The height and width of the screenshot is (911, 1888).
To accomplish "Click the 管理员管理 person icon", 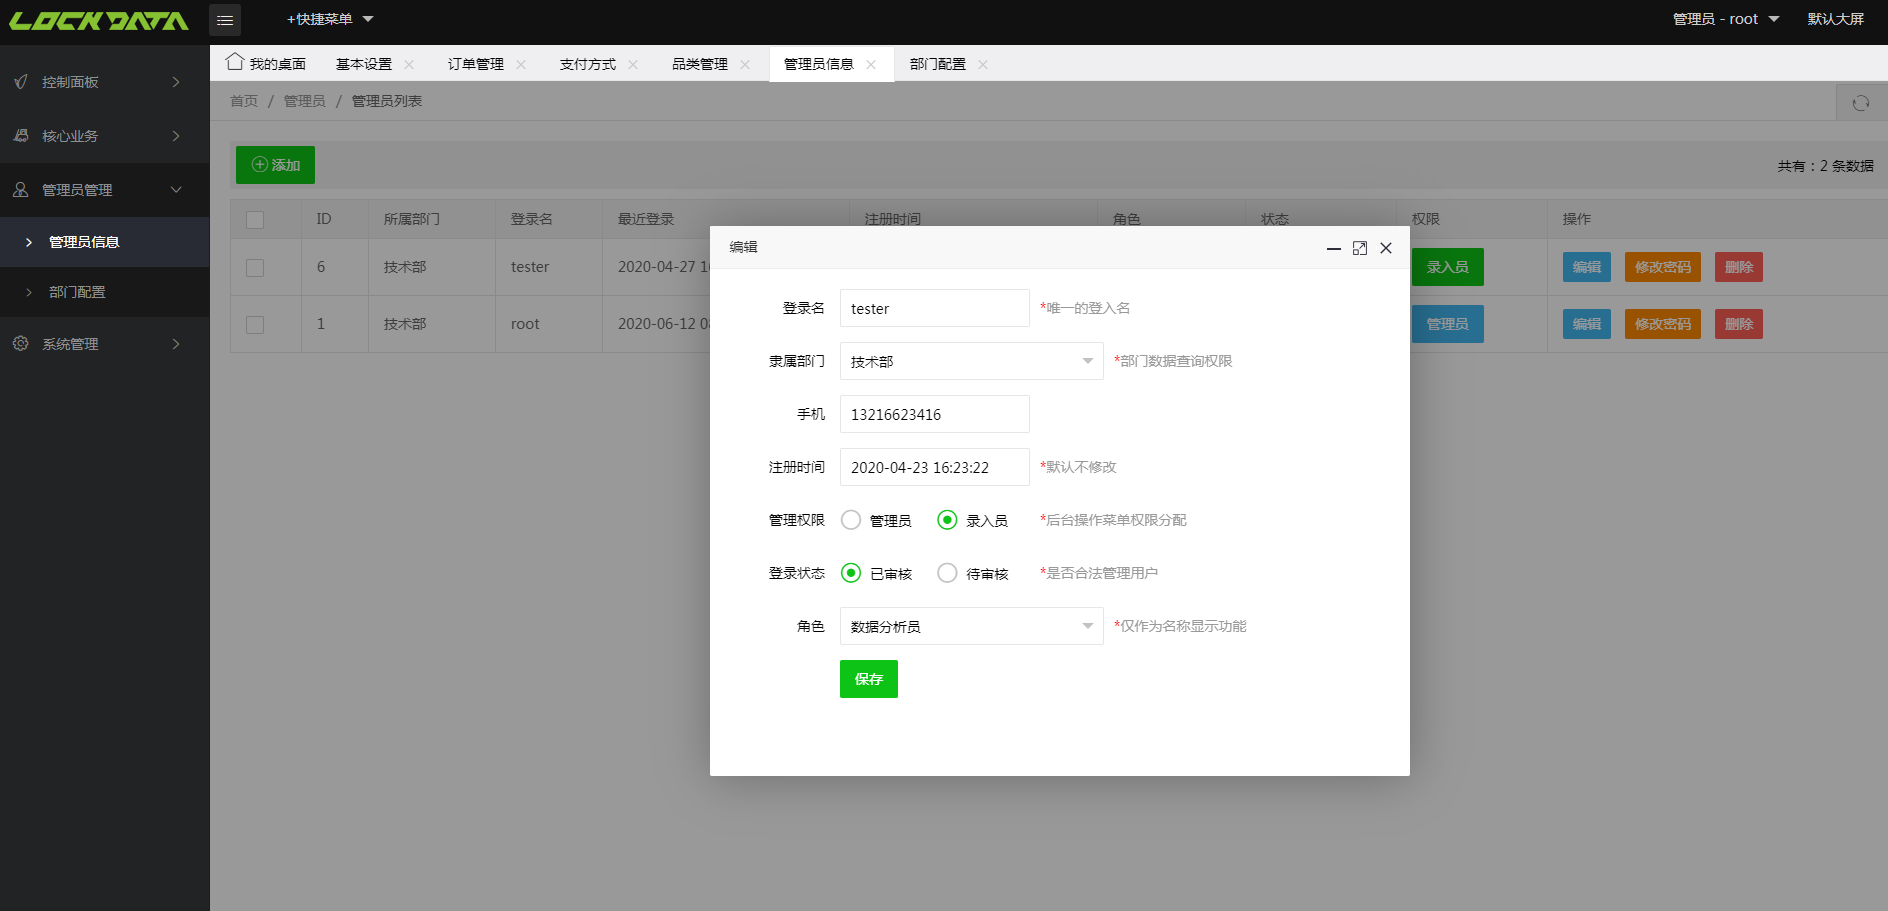I will coord(20,189).
